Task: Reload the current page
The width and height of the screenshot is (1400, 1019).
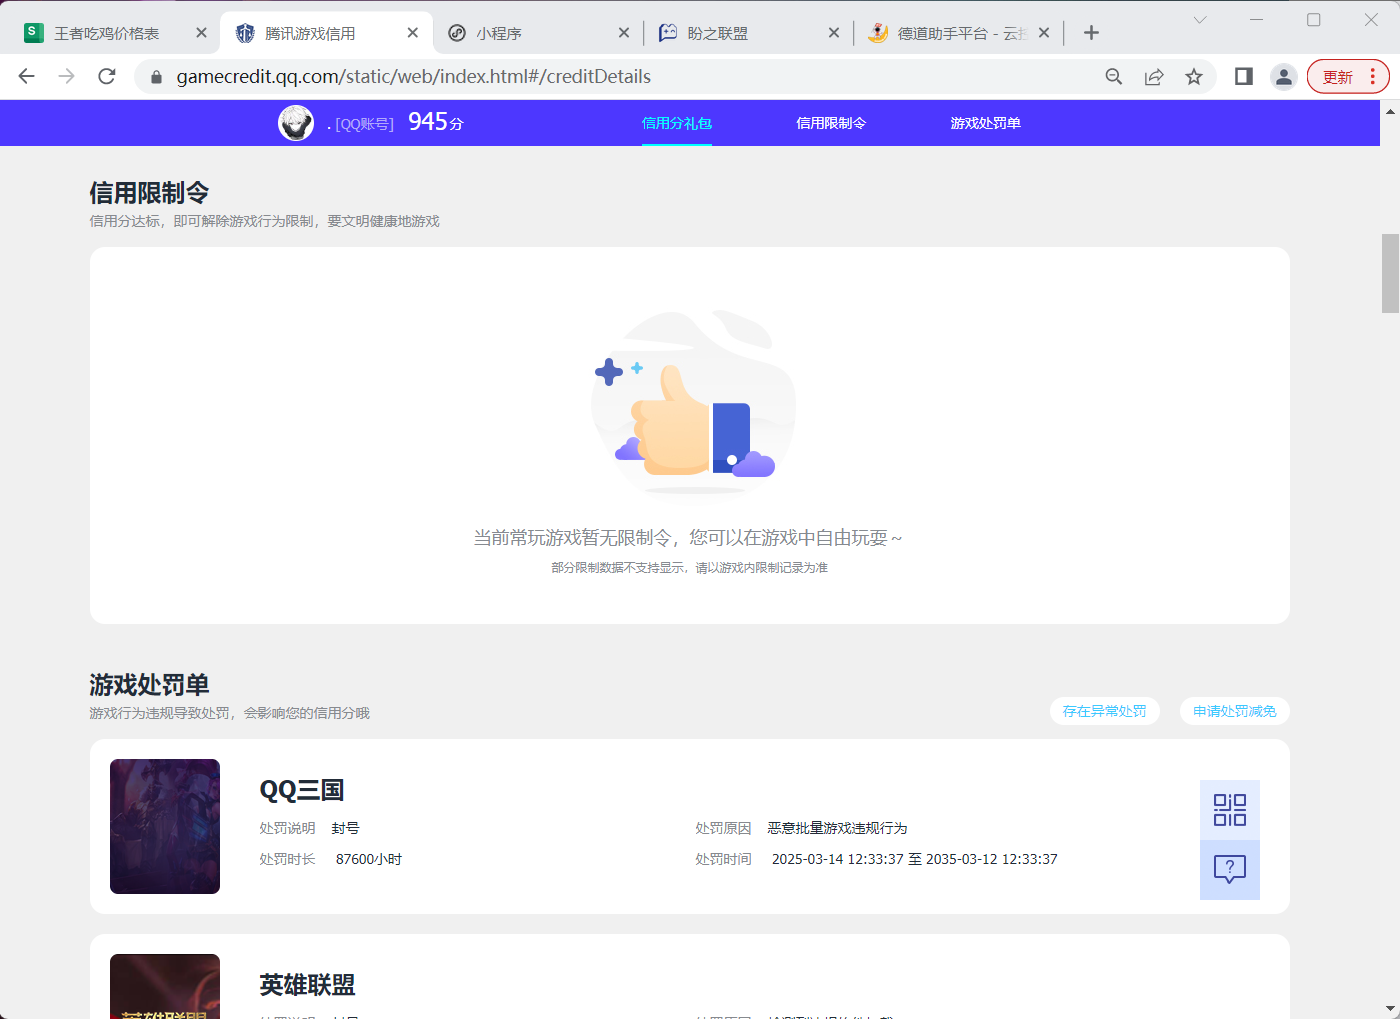Action: (107, 76)
